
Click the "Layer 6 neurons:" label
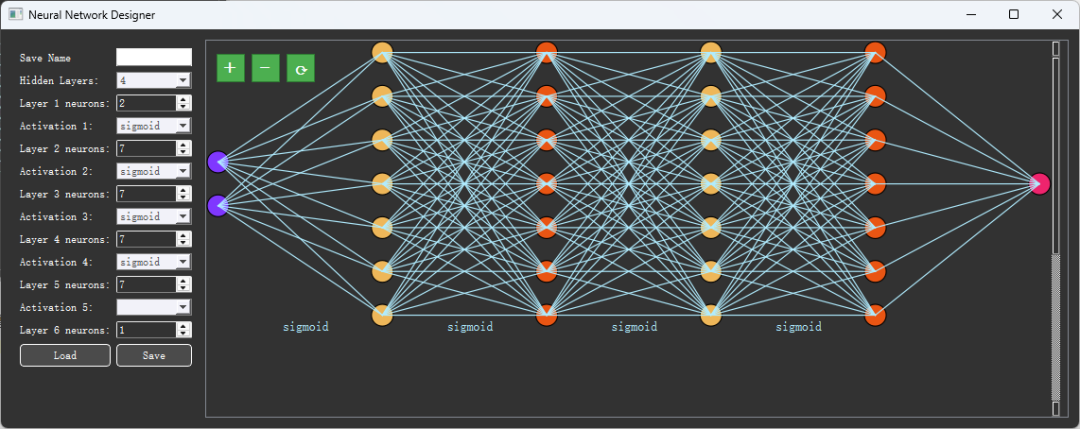(x=65, y=330)
